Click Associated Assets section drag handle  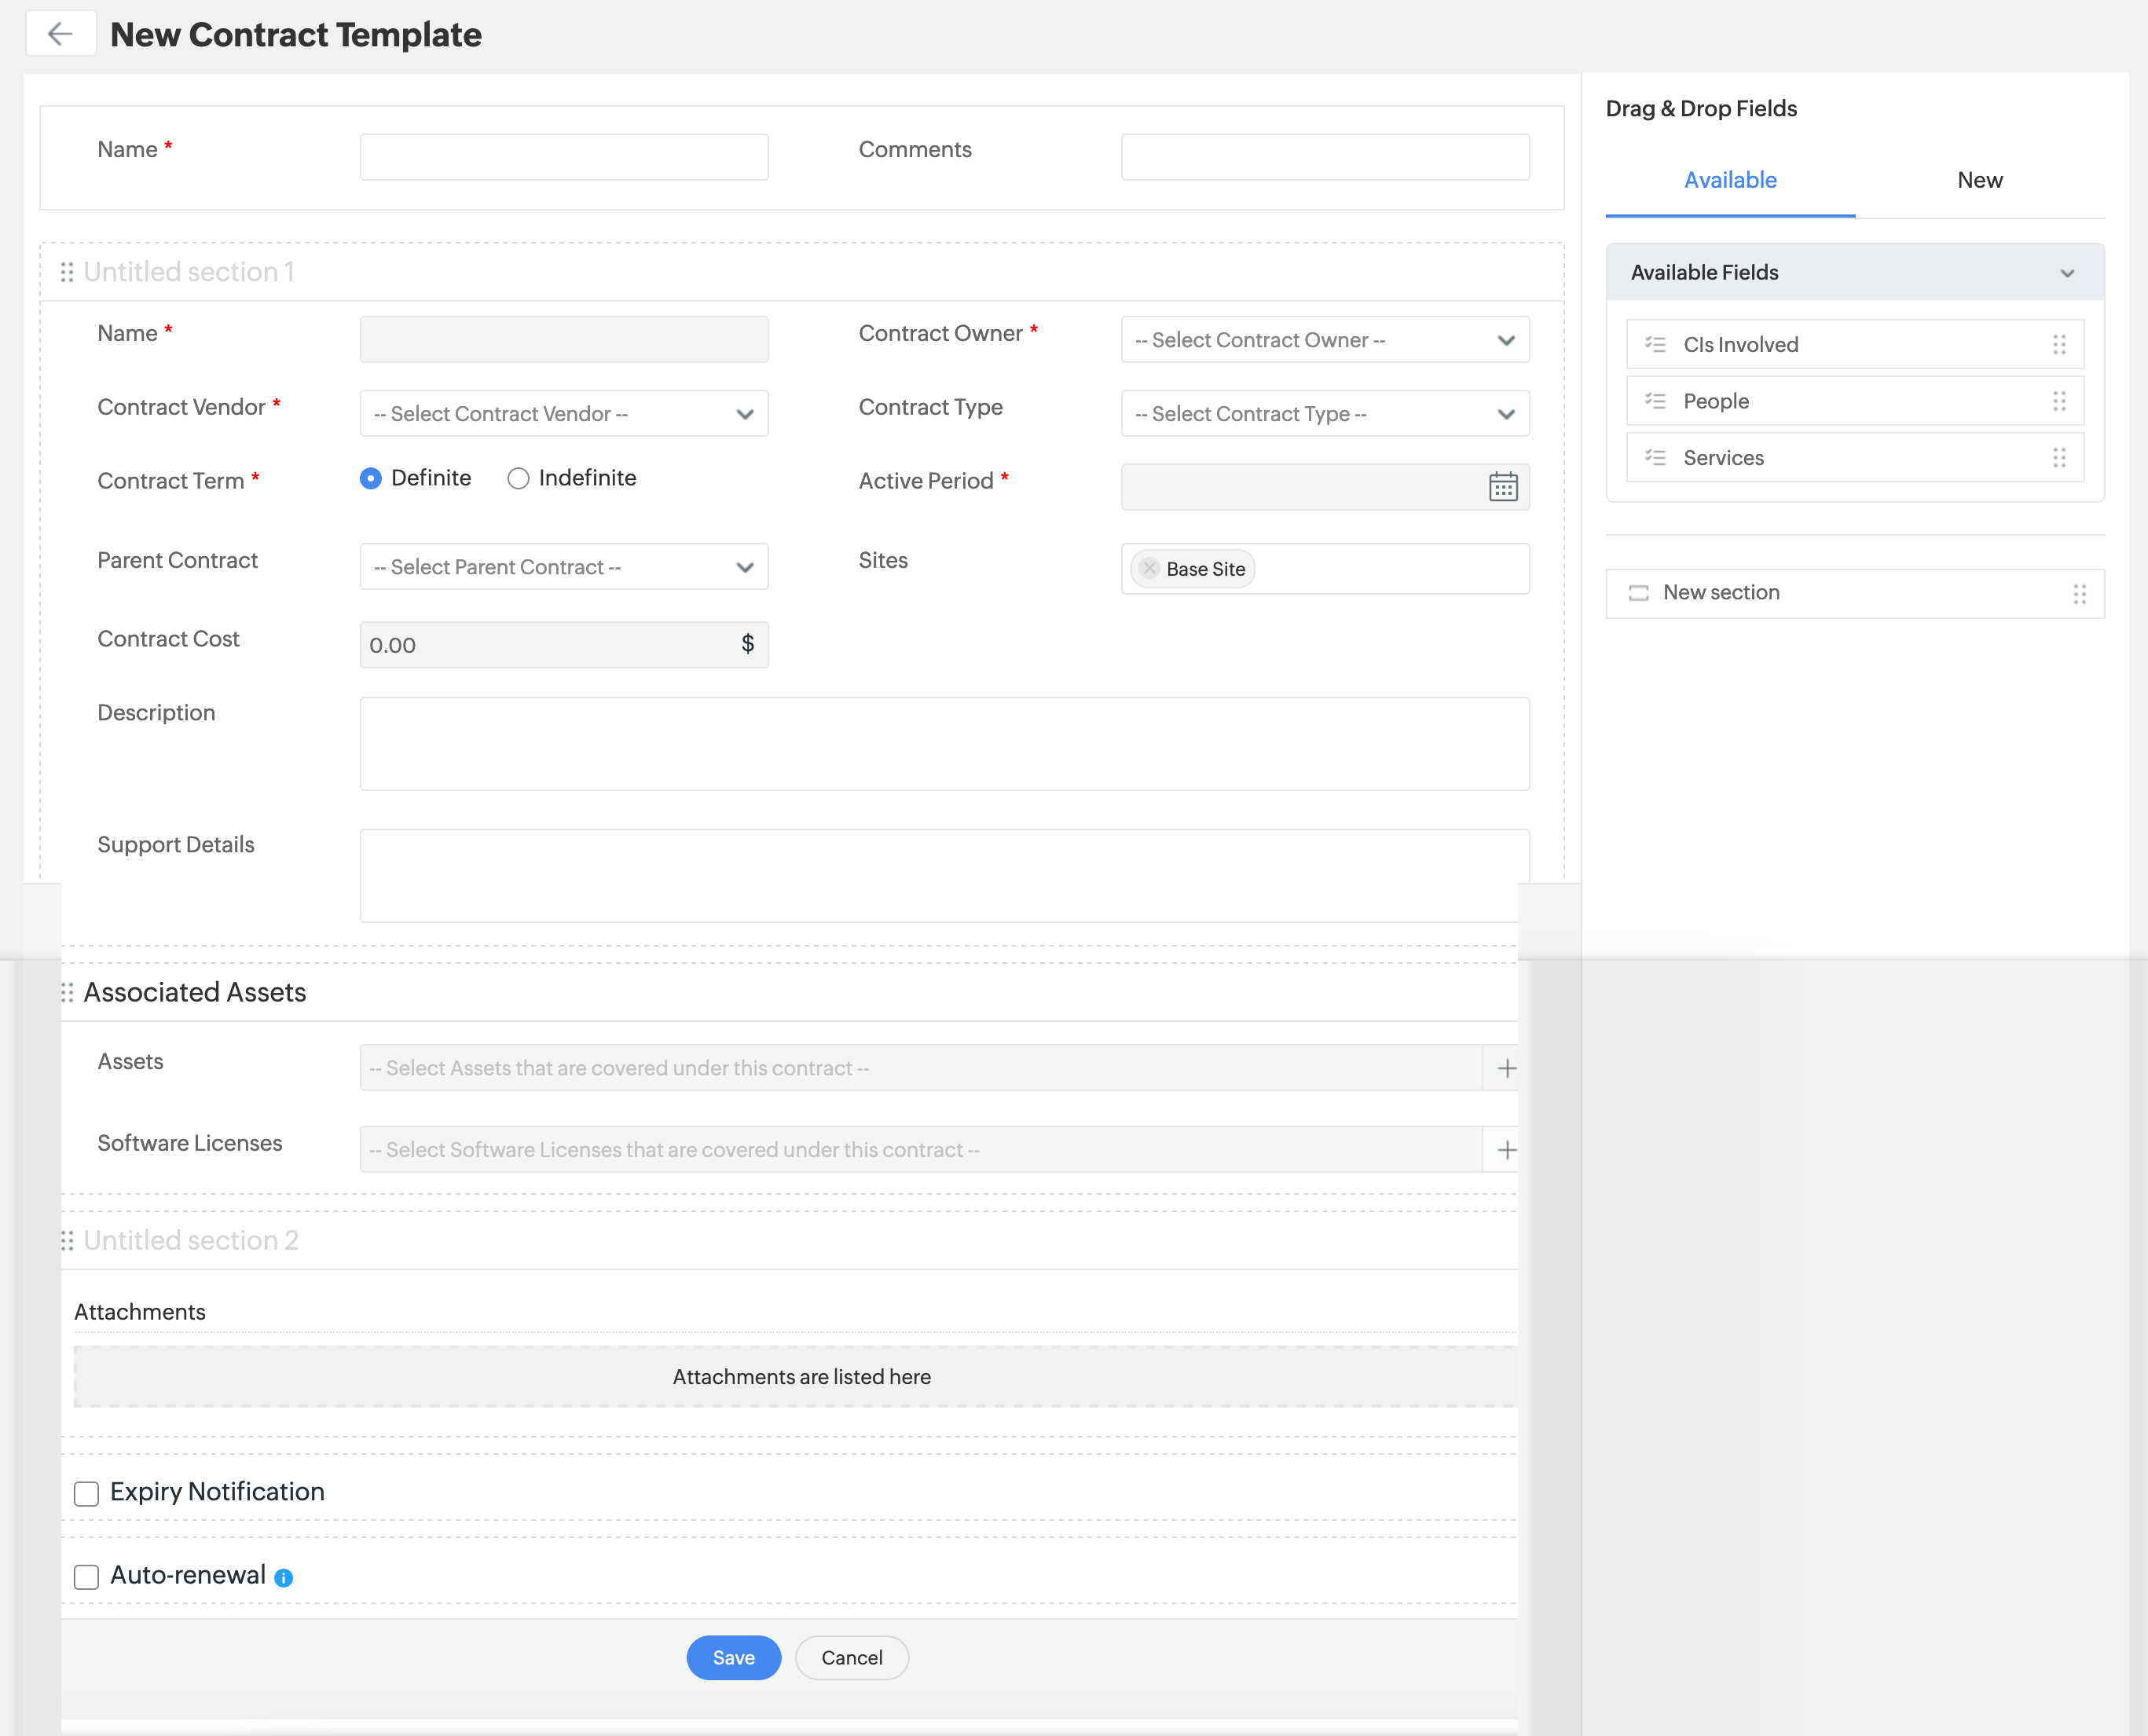point(67,992)
